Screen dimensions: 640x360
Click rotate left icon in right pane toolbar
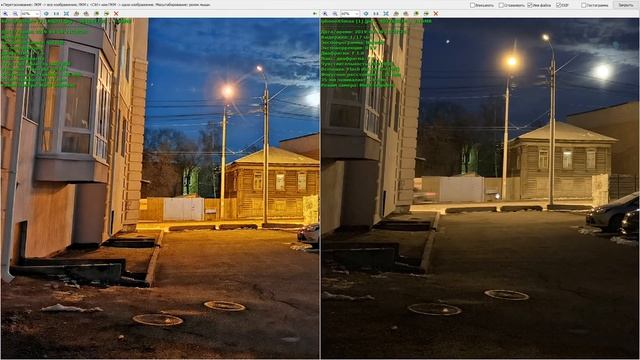[396, 13]
